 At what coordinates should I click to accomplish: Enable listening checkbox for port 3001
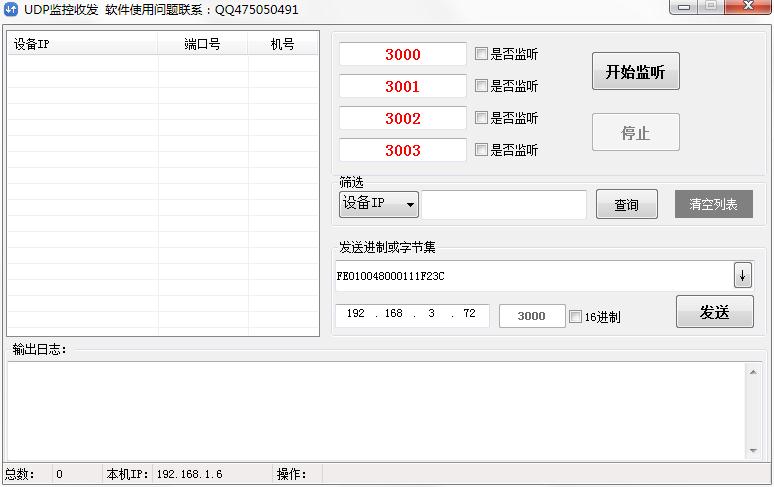point(482,86)
